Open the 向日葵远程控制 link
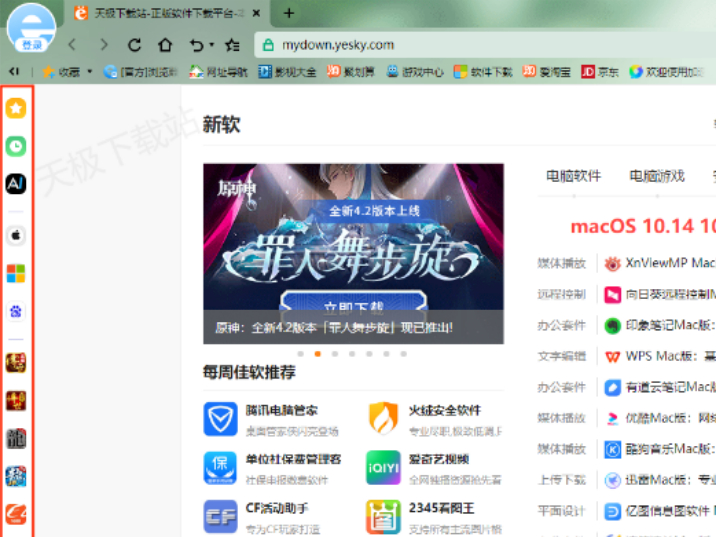This screenshot has height=537, width=716. click(660, 294)
